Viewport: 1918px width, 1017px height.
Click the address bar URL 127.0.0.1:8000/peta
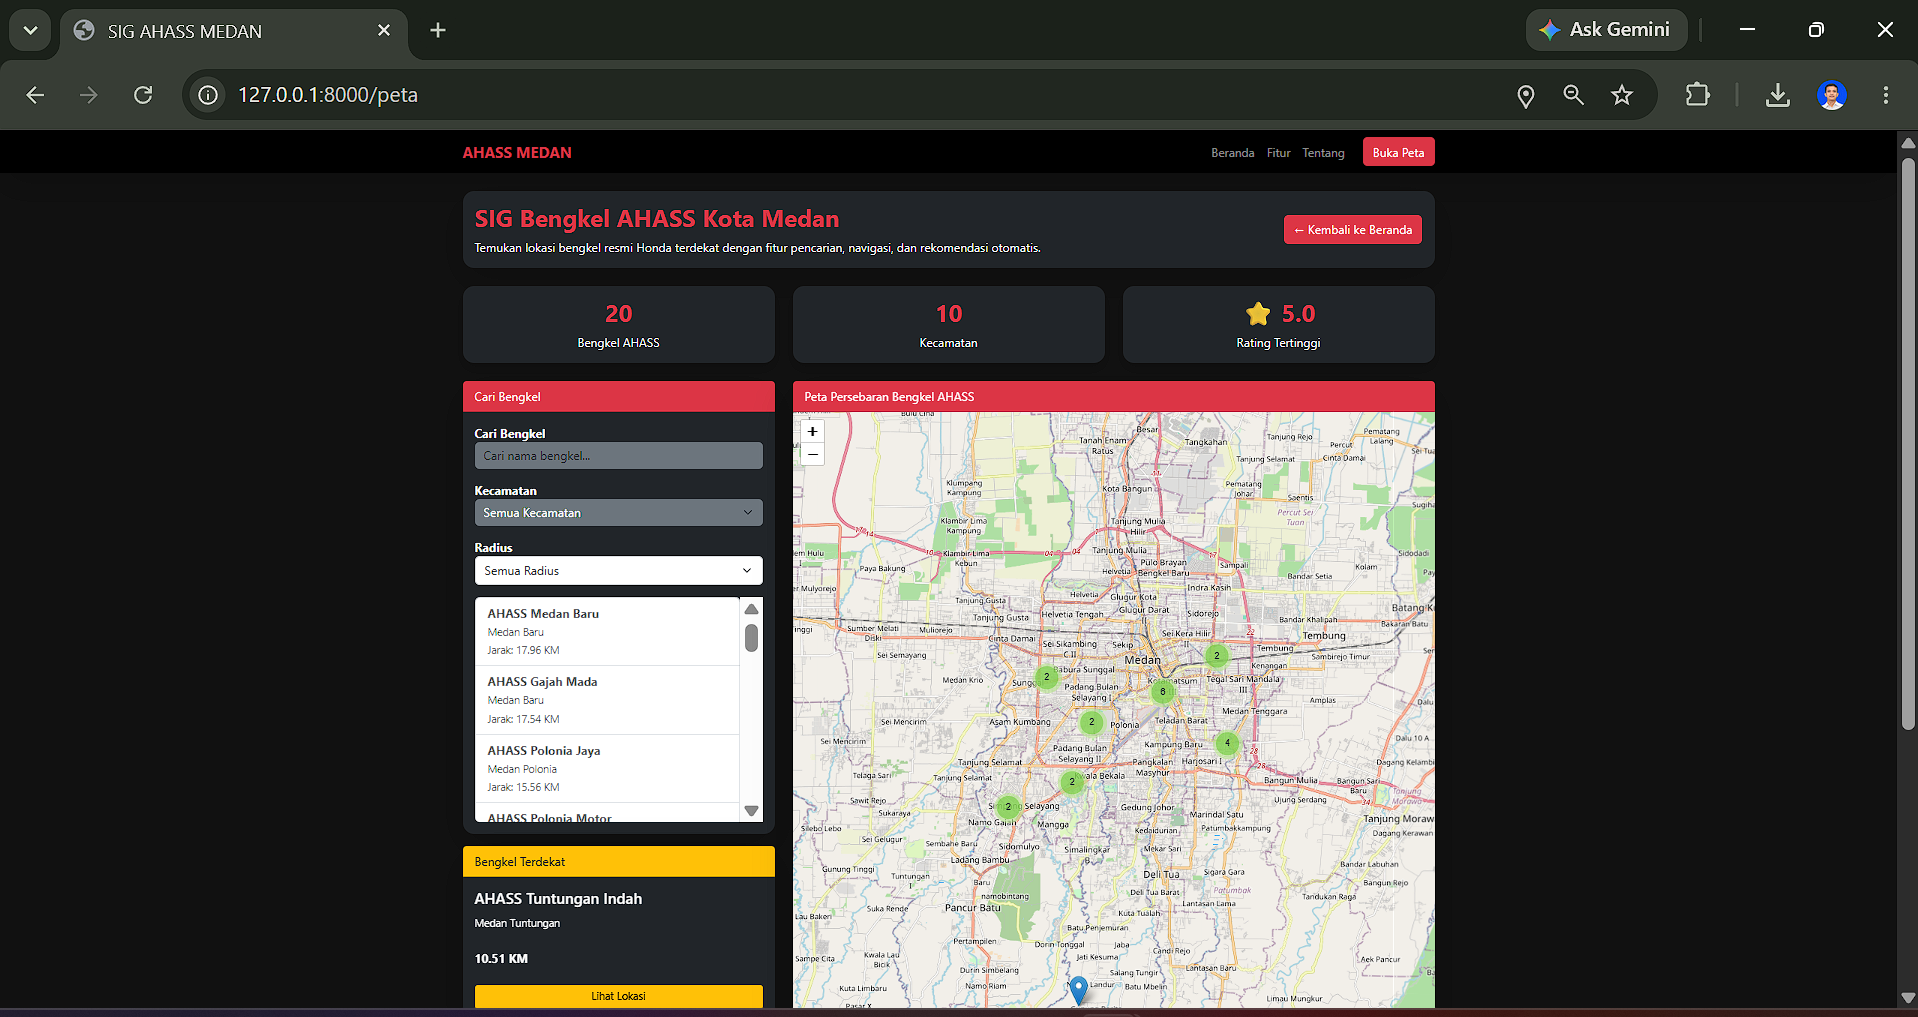click(x=328, y=95)
